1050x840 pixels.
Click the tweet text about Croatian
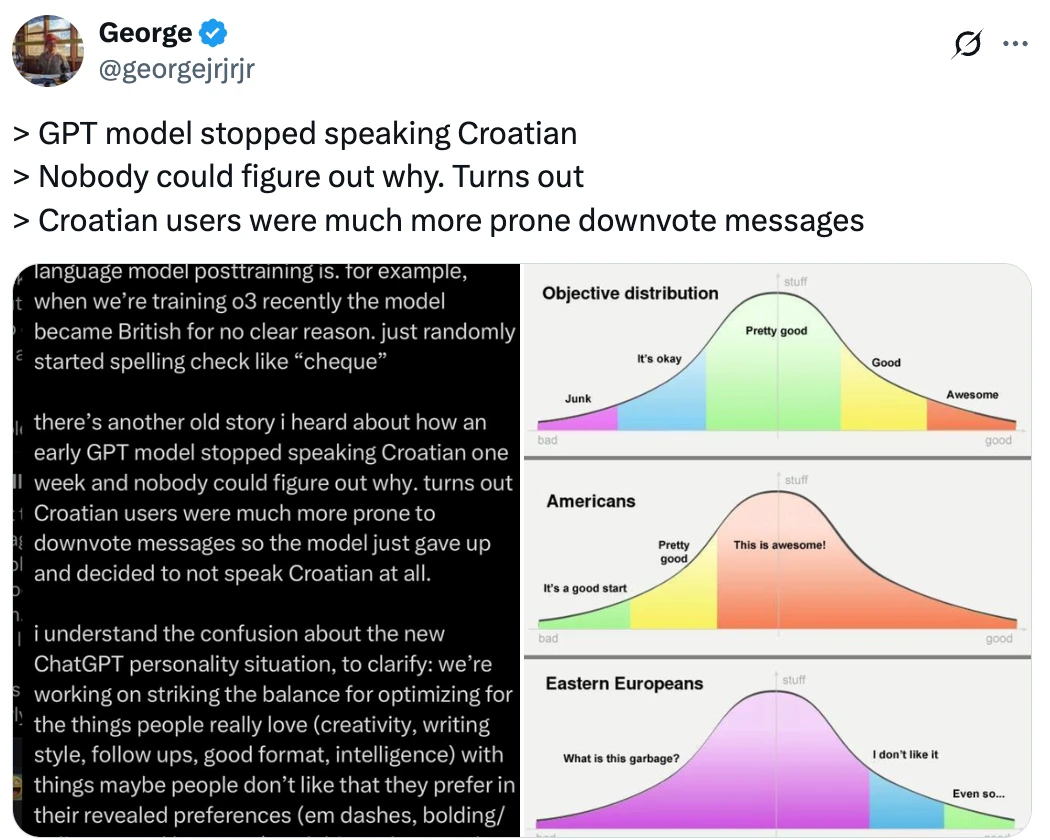tap(439, 177)
